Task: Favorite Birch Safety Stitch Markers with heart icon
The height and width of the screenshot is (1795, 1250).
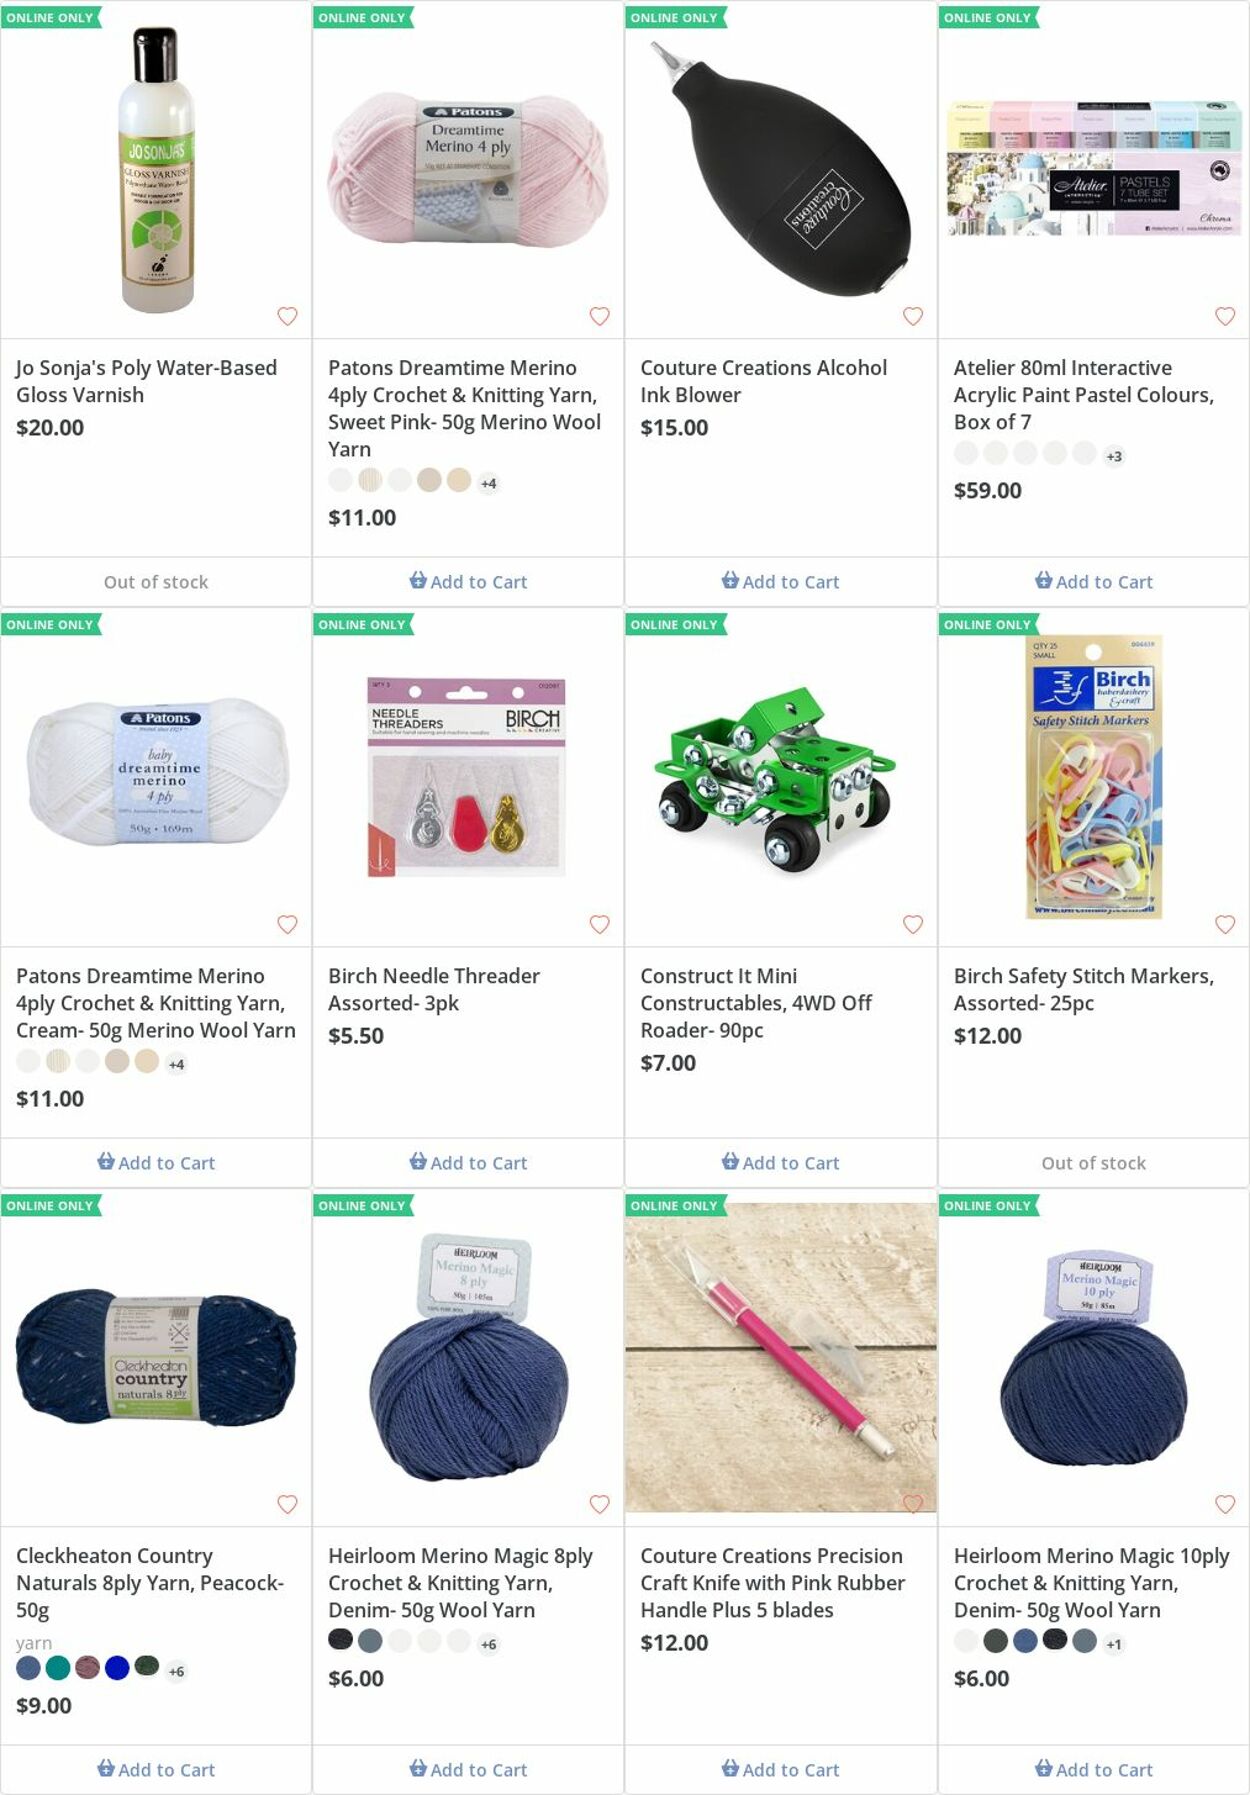Action: click(1224, 924)
